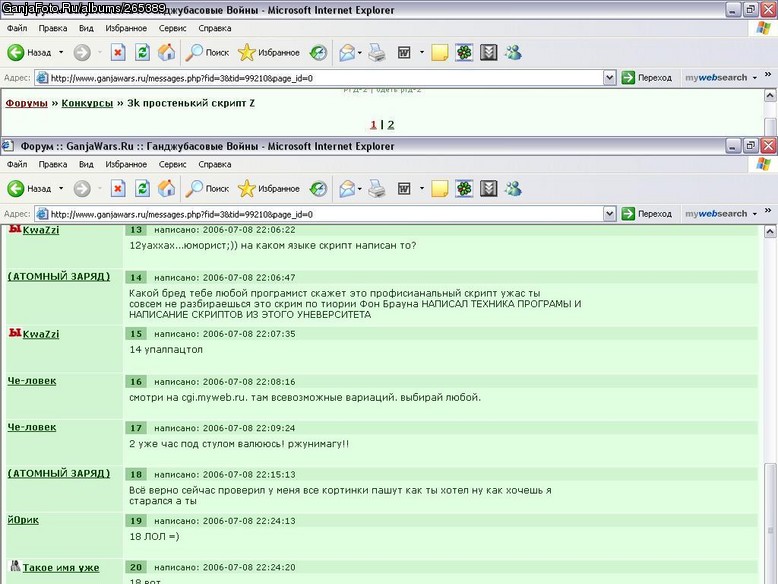This screenshot has height=584, width=778.
Task: Click post number 16 badge
Action: pos(136,382)
